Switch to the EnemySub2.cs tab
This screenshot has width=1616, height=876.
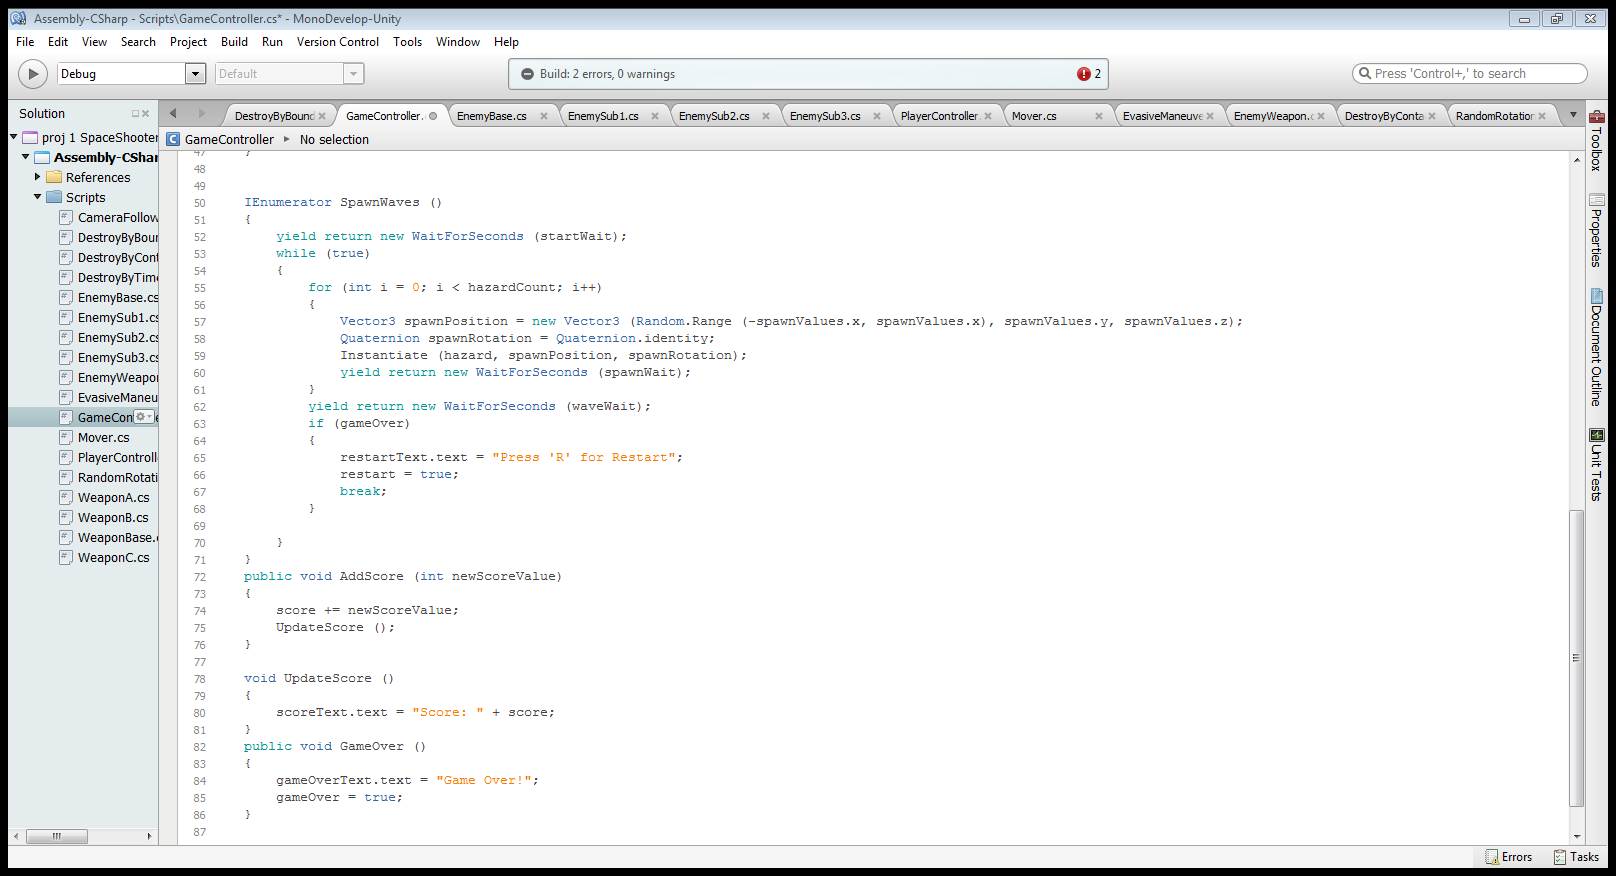pos(714,116)
